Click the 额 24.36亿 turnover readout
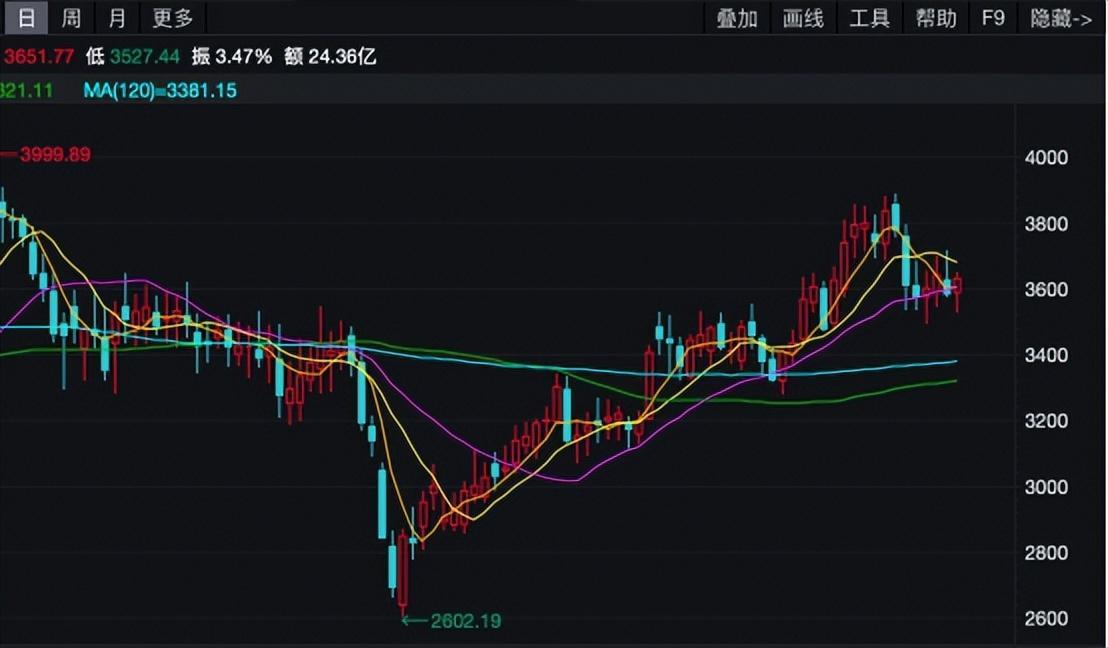The height and width of the screenshot is (648, 1108). [331, 57]
